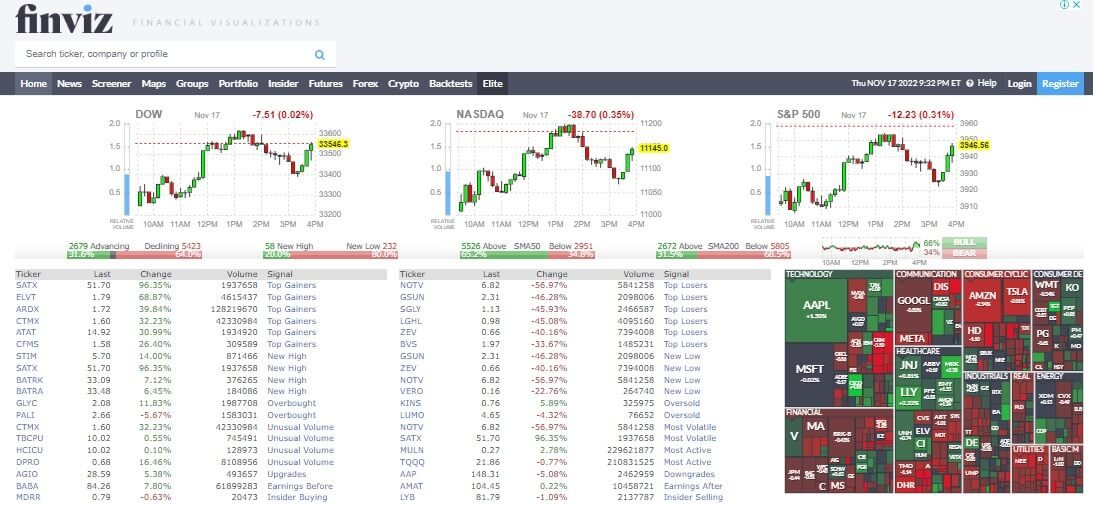Image resolution: width=1093 pixels, height=505 pixels.
Task: Open the GLYC ticker link
Action: click(x=26, y=403)
